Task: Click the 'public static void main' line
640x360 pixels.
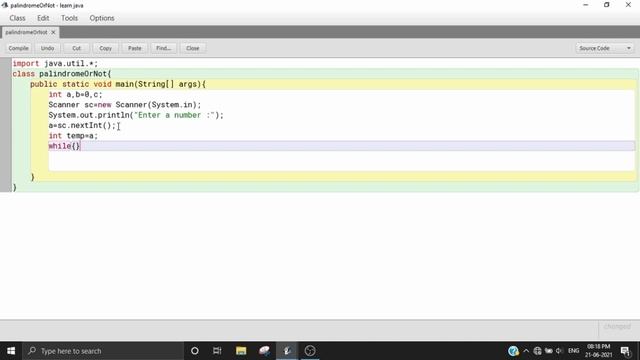Action: [118, 84]
